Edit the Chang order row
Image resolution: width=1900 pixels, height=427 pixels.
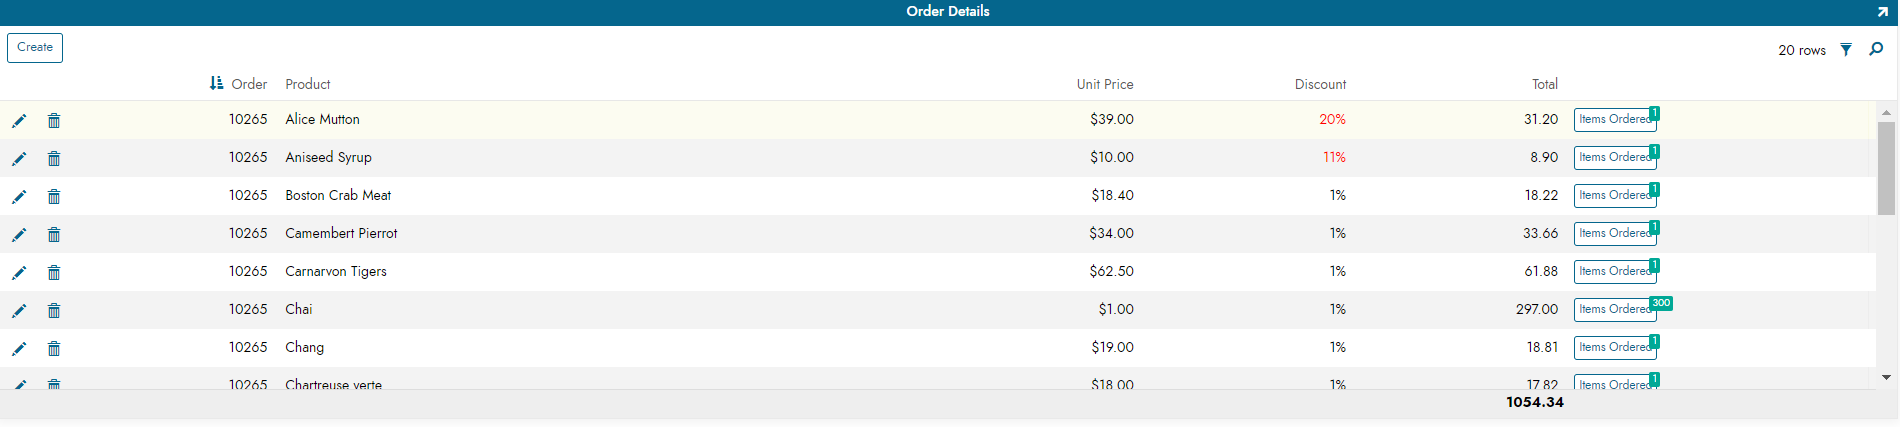click(19, 349)
